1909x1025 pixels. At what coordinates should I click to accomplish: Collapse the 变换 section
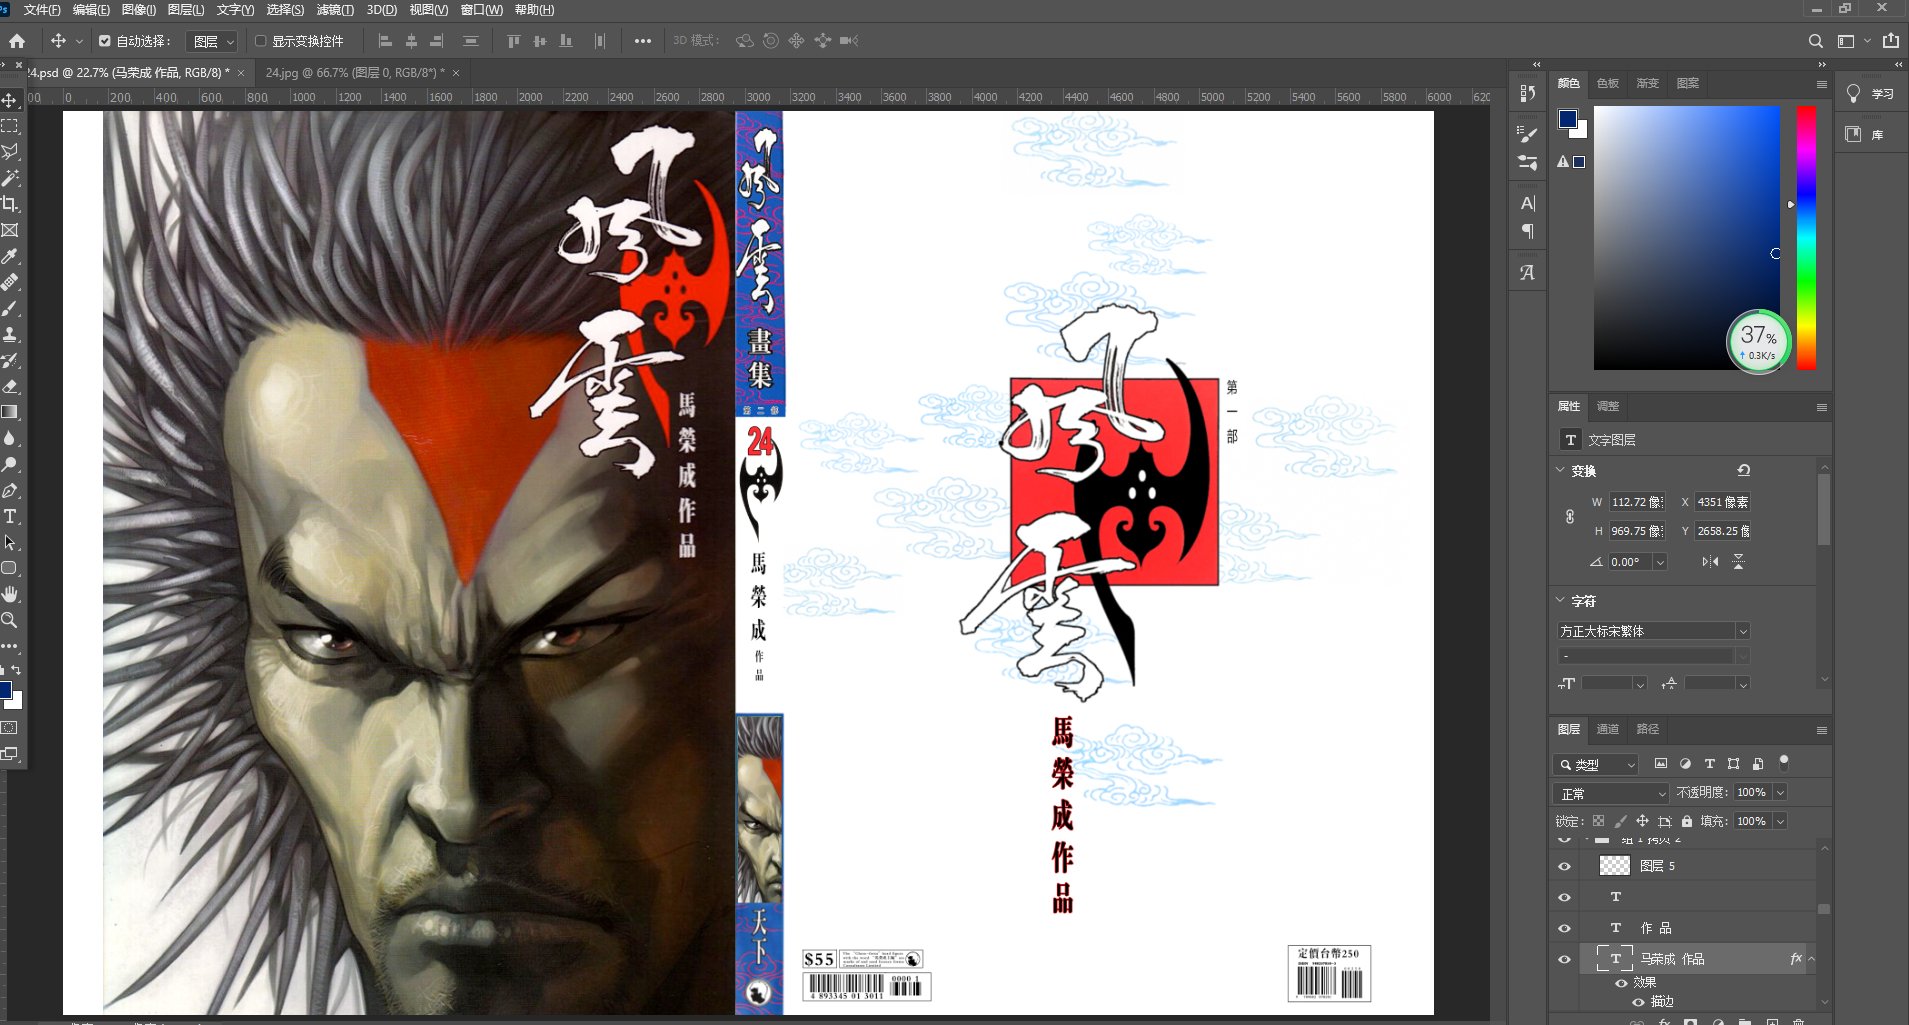click(1560, 470)
